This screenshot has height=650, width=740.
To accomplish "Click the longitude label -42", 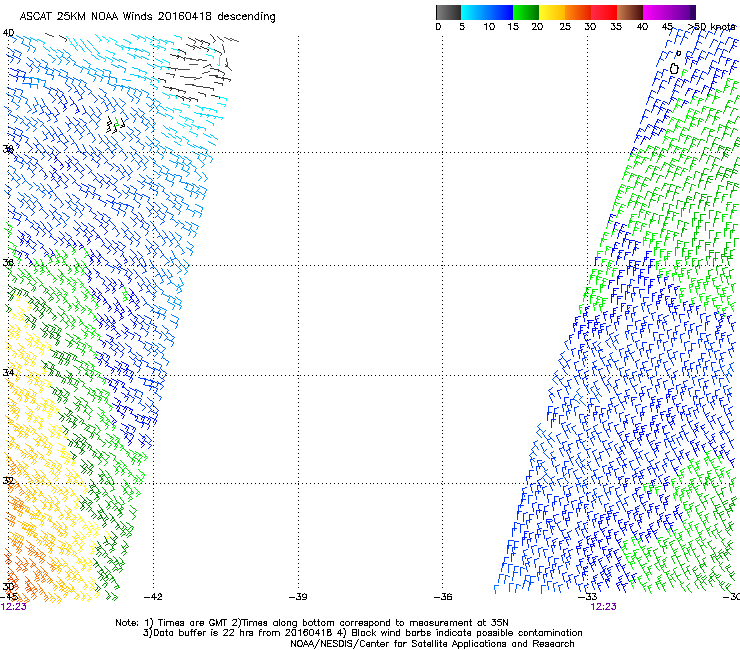I will pyautogui.click(x=153, y=597).
